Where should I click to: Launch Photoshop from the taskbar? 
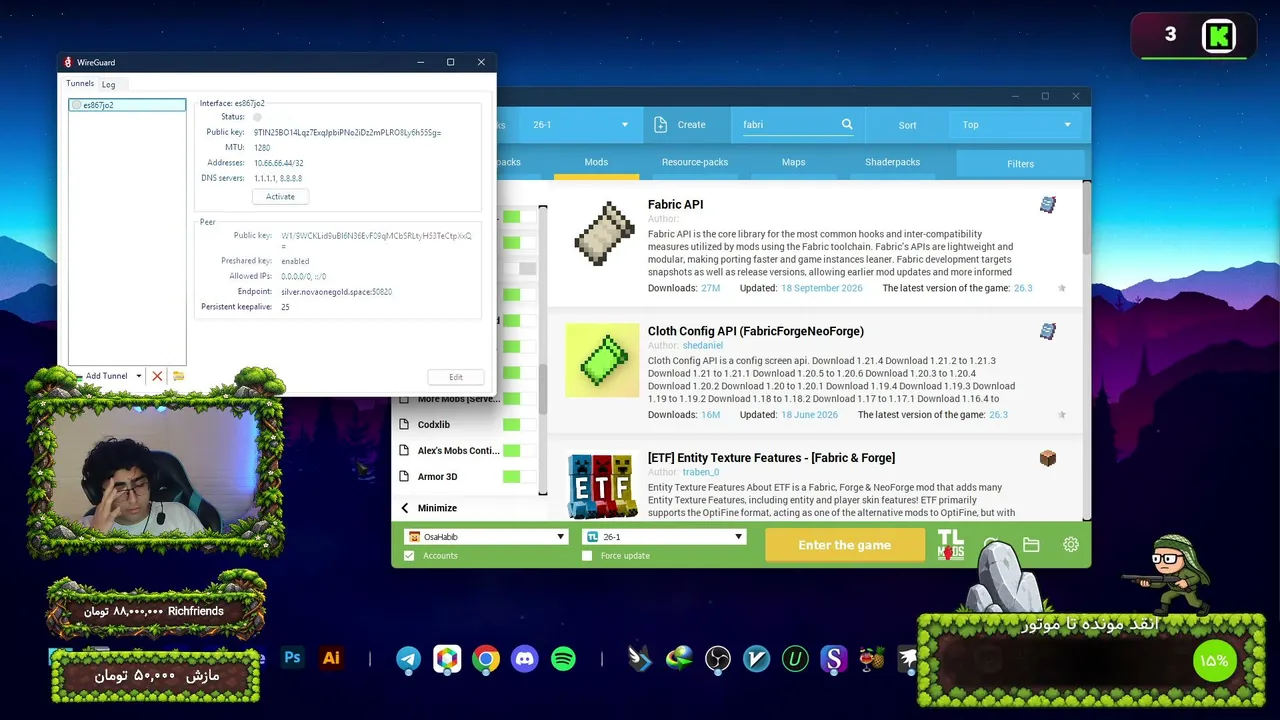coord(293,658)
